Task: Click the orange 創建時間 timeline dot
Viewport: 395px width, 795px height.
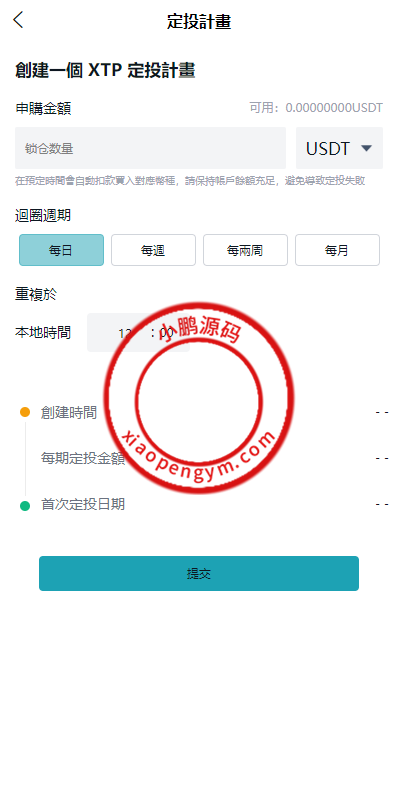Action: coord(25,412)
